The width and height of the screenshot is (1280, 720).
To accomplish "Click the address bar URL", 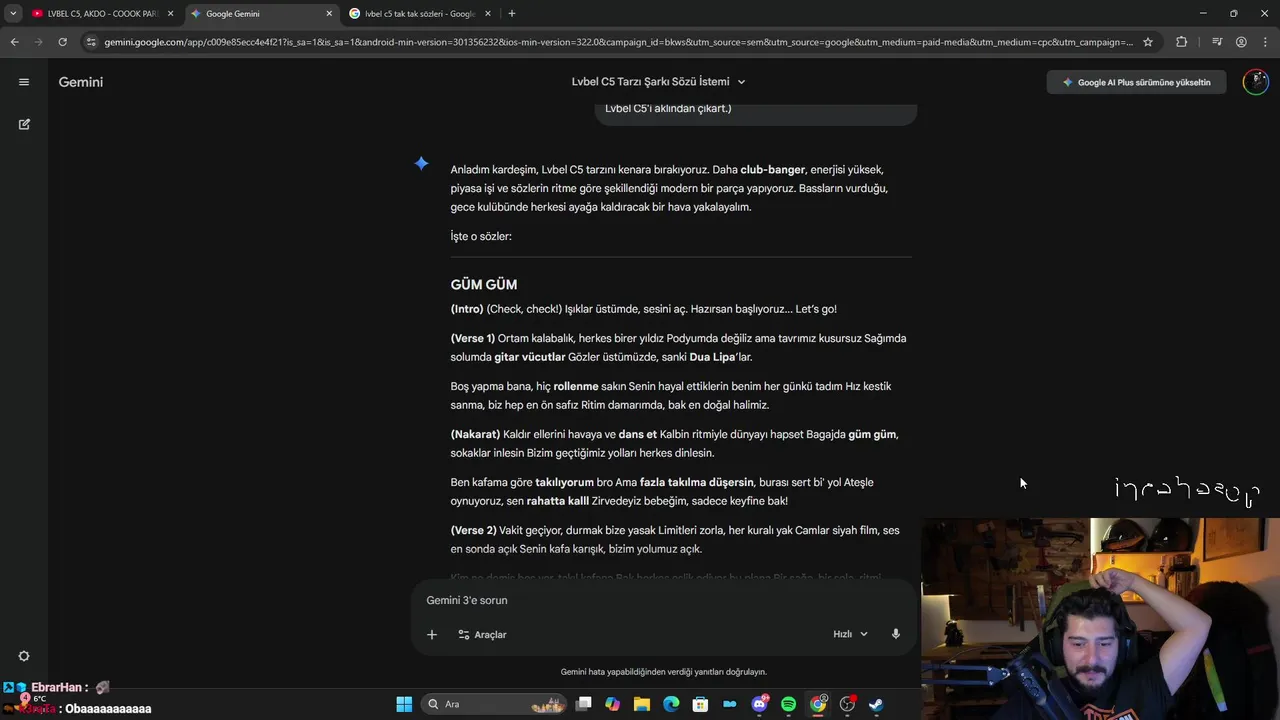I will tap(618, 42).
